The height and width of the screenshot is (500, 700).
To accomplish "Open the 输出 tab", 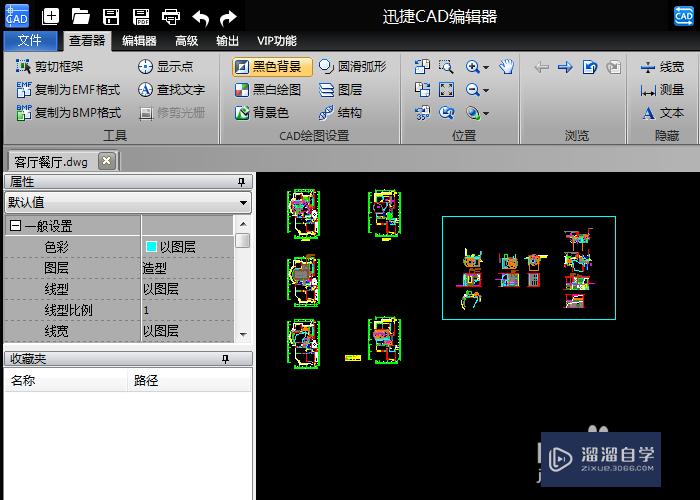I will click(227, 41).
